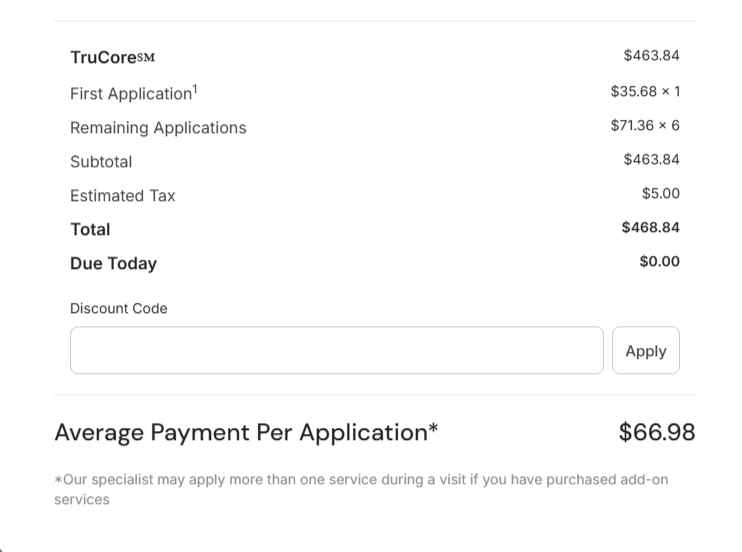Click the Discount Code field label
Viewport: 742px width, 552px height.
tap(118, 309)
